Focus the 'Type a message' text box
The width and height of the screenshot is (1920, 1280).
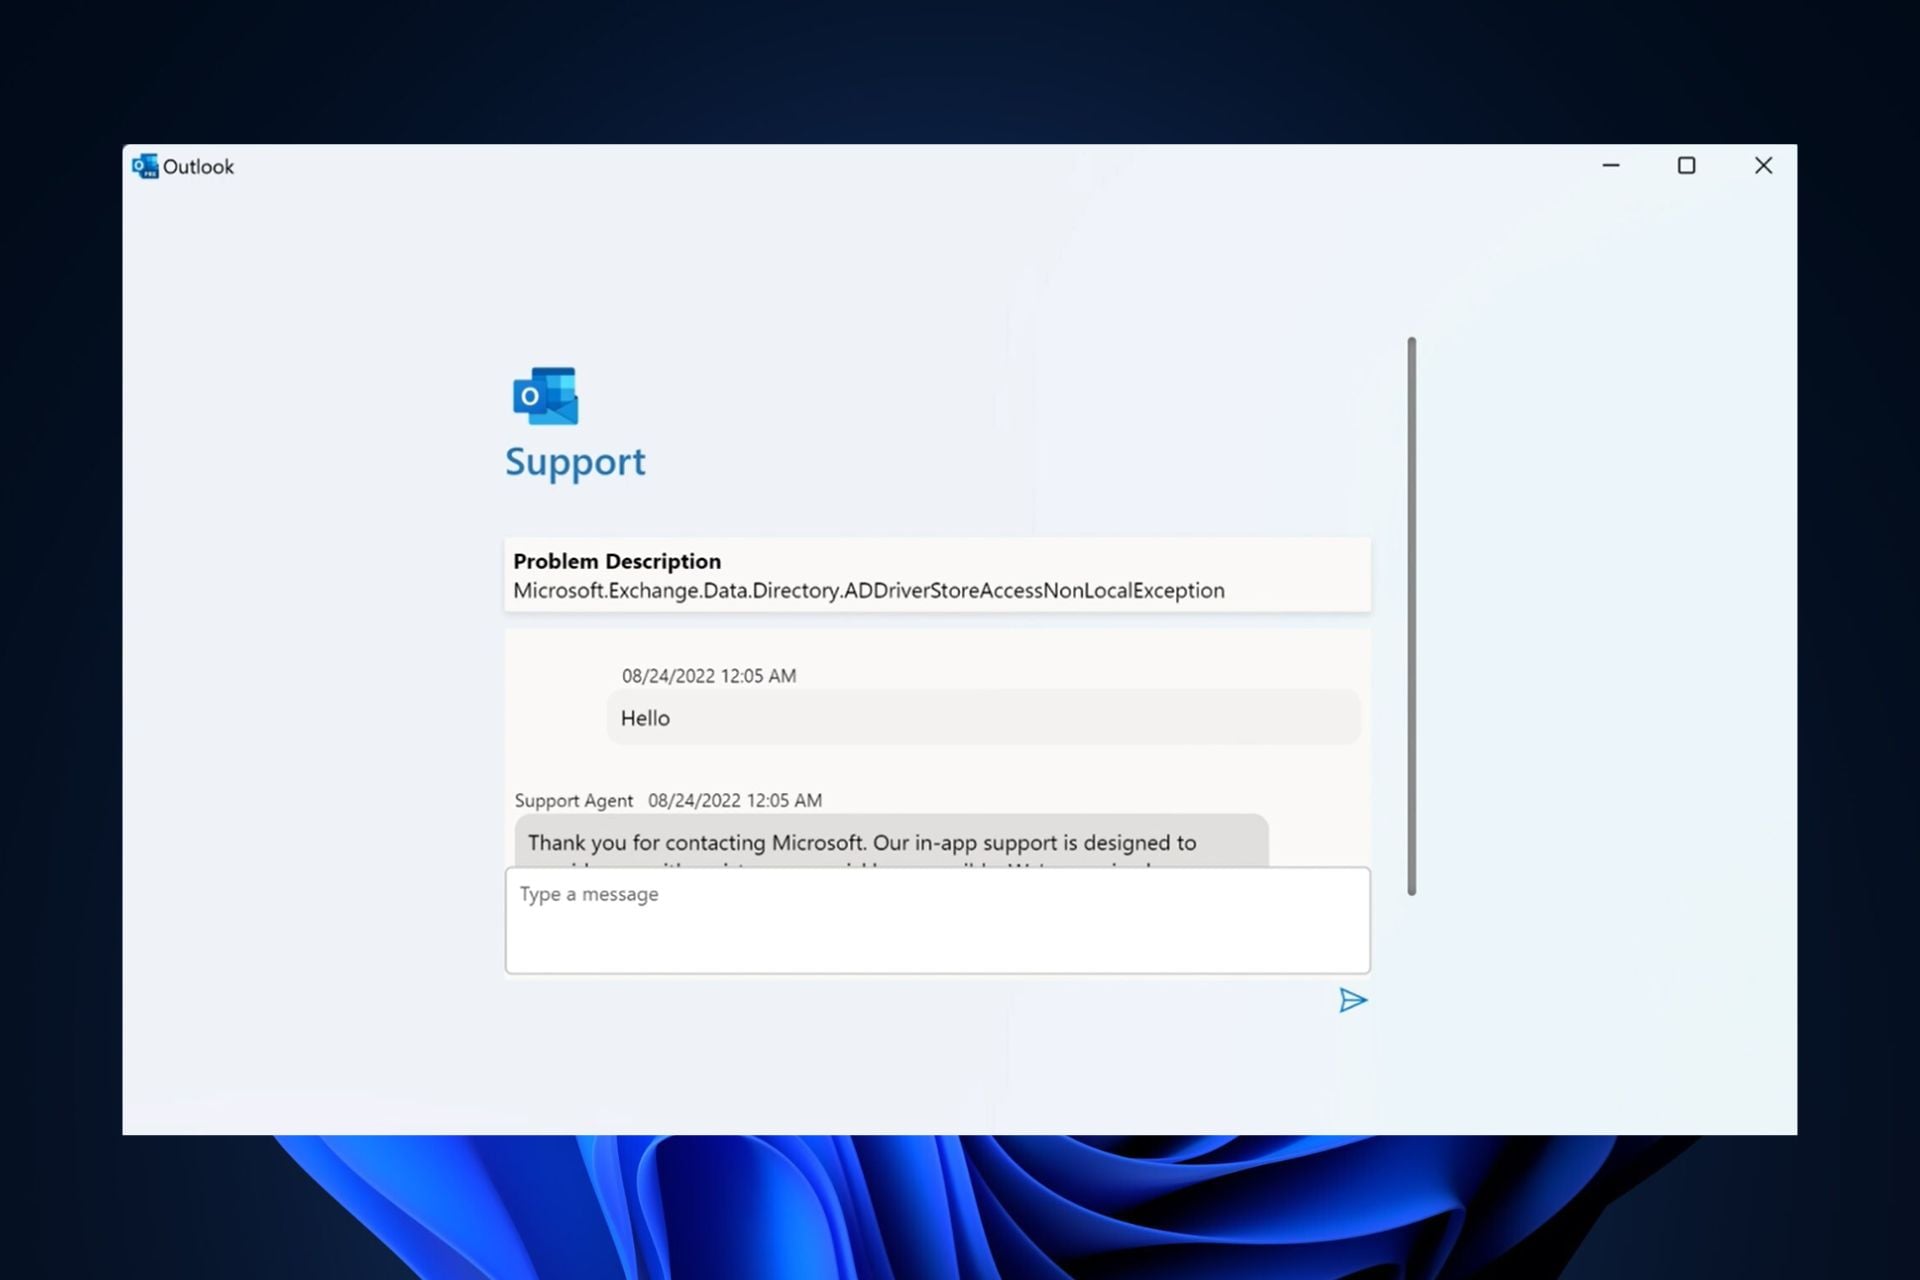tap(937, 920)
